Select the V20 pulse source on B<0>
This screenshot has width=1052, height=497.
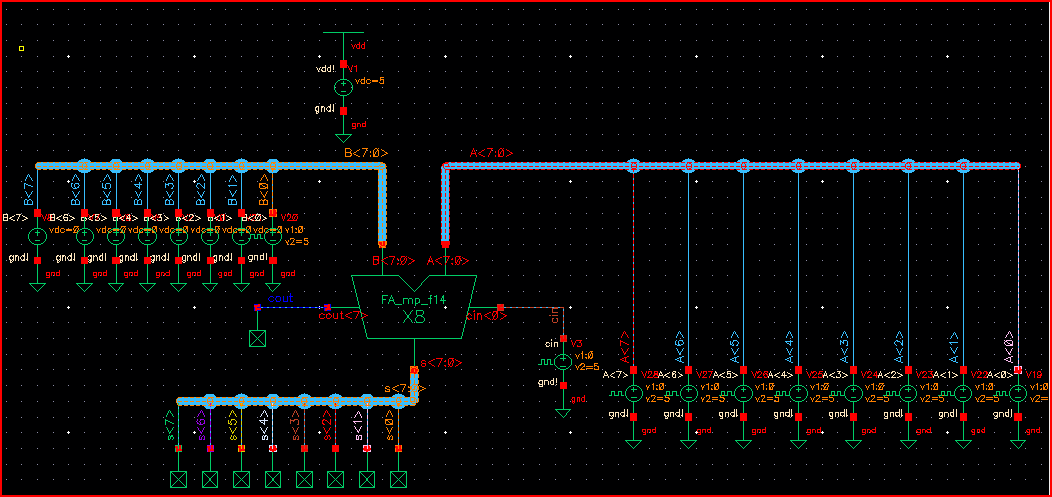(273, 236)
